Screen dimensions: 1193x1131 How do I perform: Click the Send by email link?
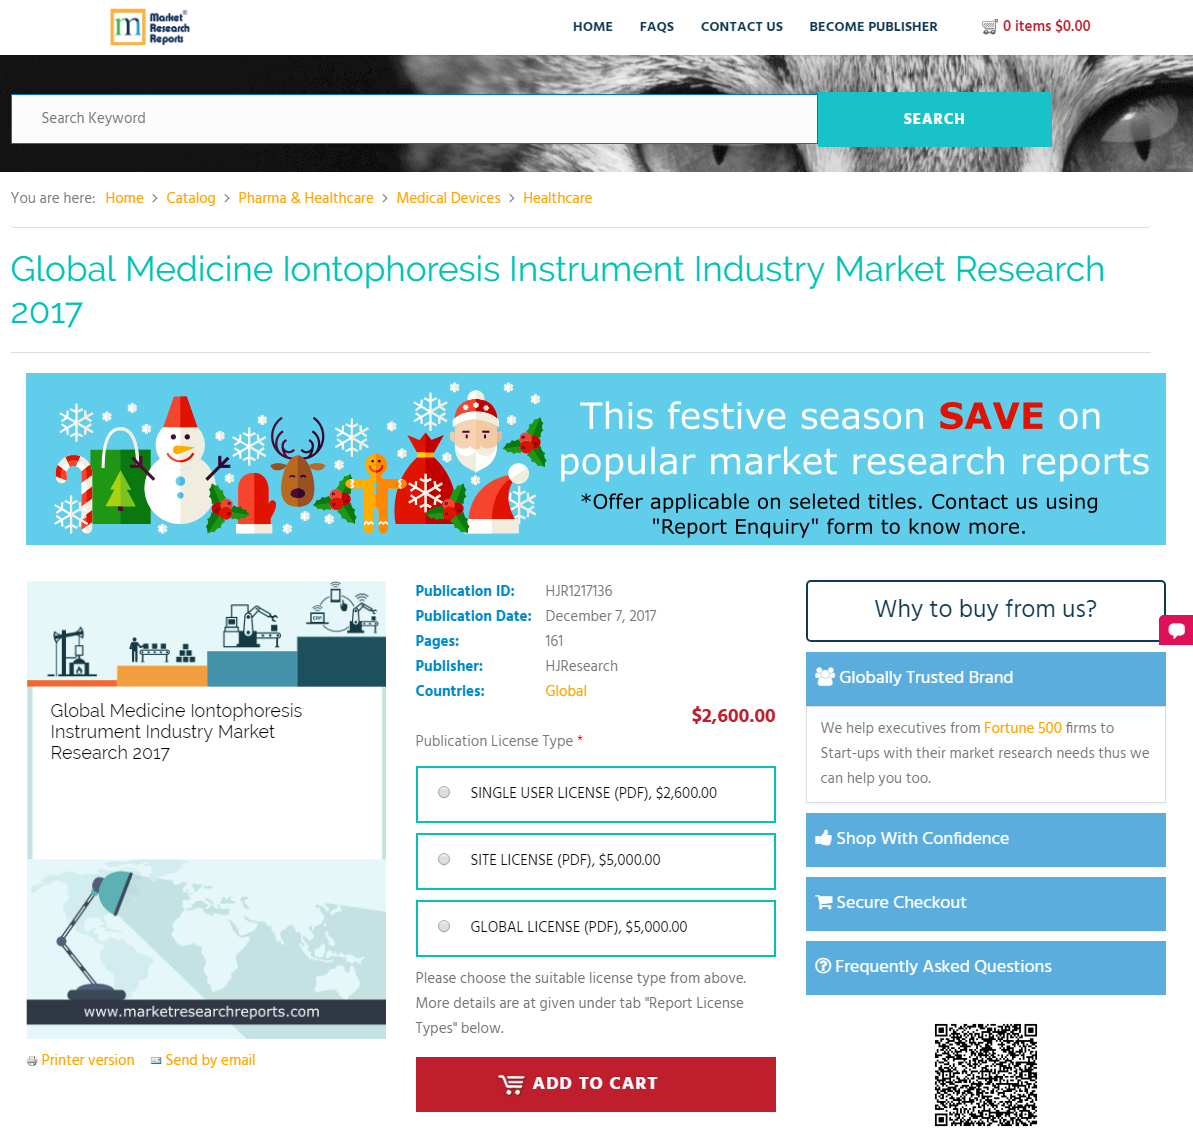pos(210,1060)
